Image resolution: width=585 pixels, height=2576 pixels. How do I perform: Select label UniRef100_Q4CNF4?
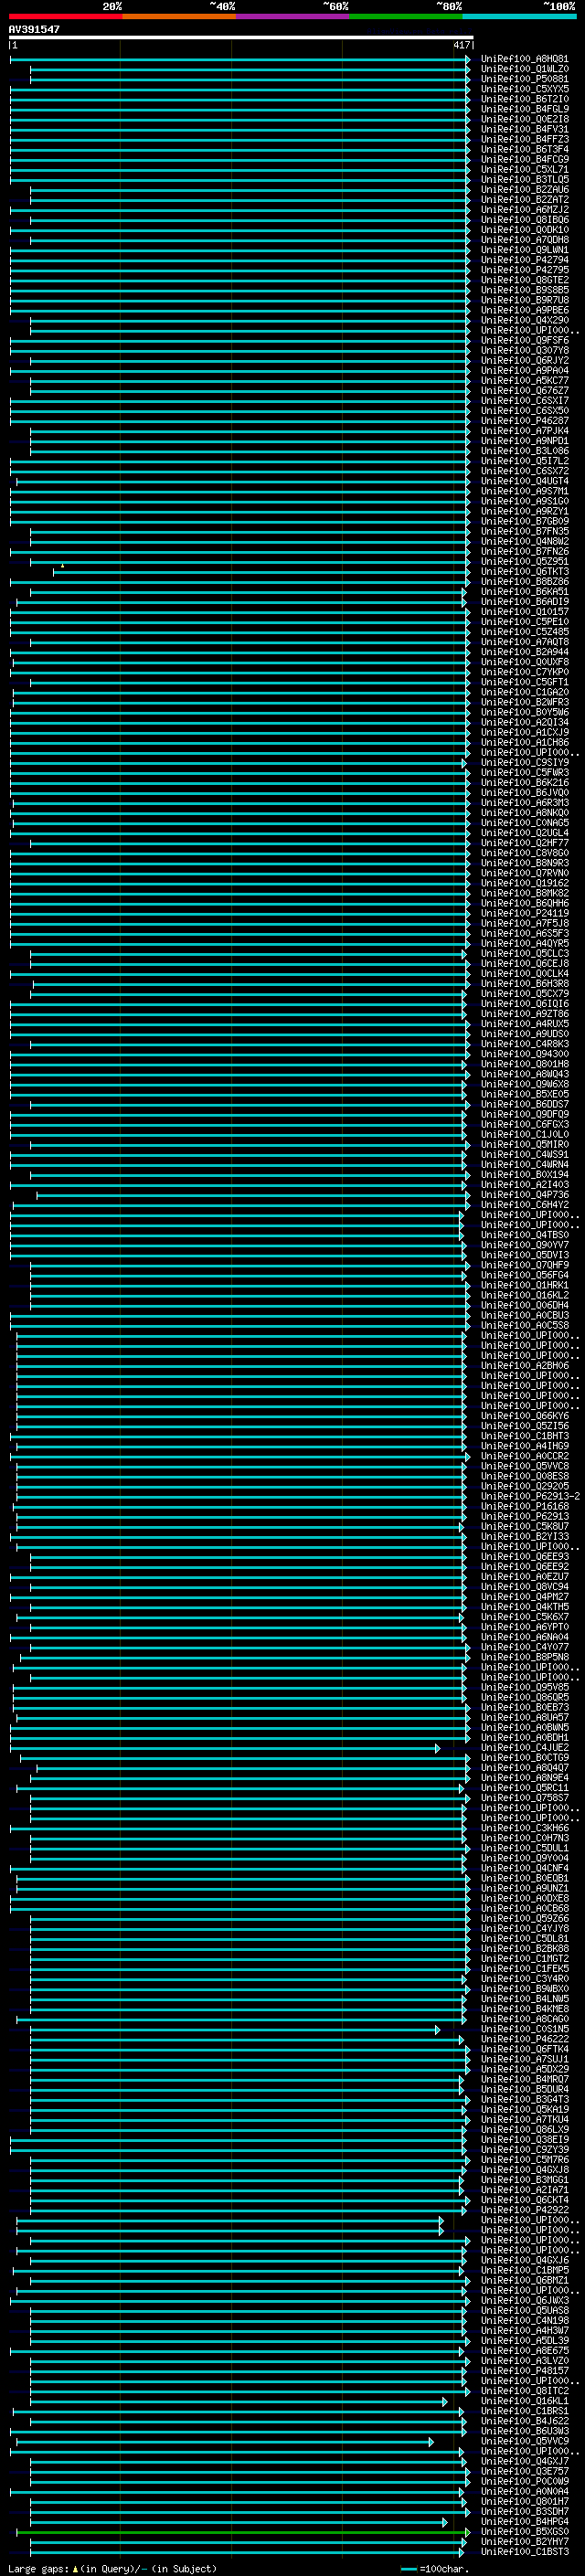tap(524, 1869)
